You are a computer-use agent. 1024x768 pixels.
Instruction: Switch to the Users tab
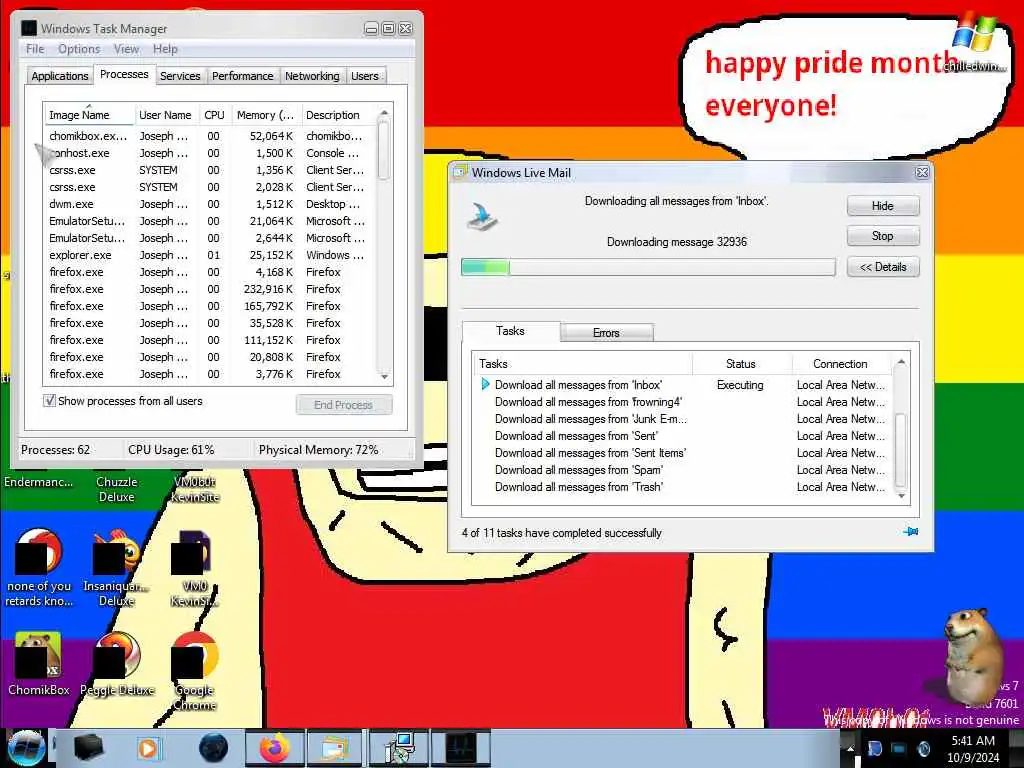(364, 76)
